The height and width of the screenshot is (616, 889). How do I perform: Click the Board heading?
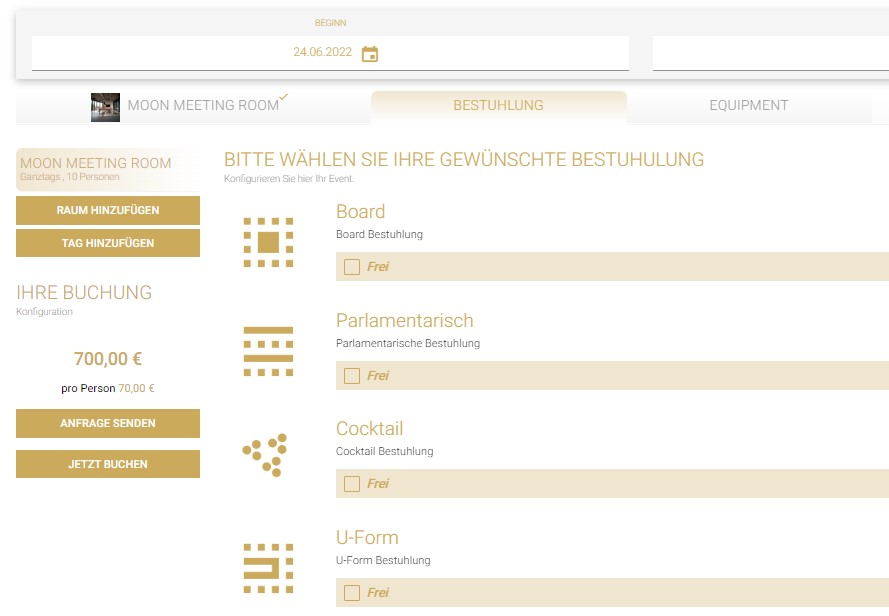[361, 212]
